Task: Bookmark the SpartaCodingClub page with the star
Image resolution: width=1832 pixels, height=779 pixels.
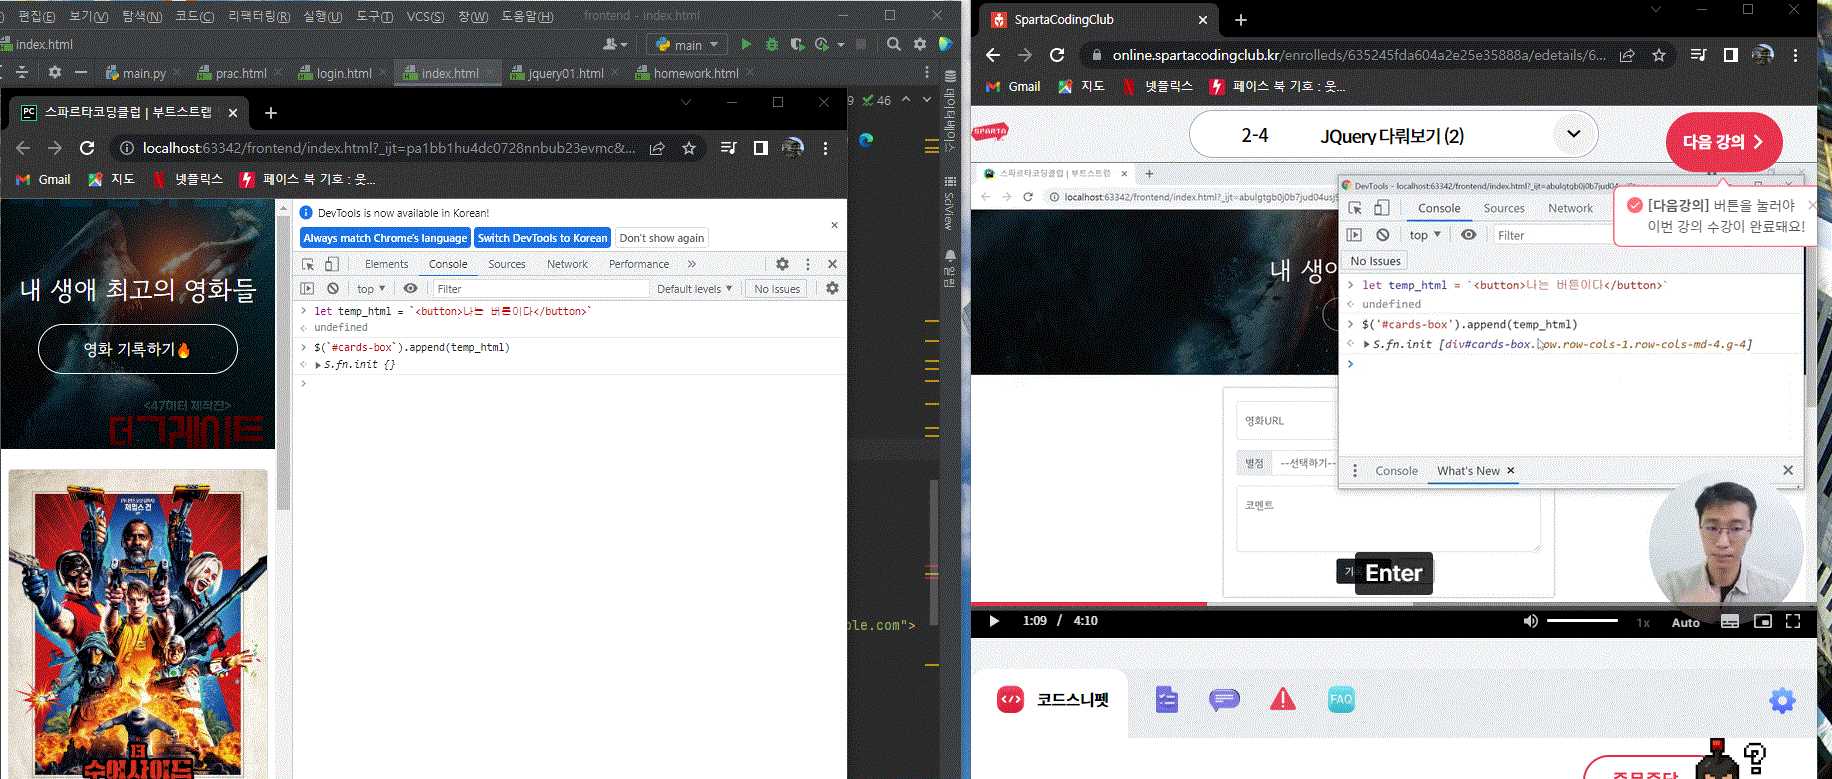Action: pyautogui.click(x=1659, y=55)
